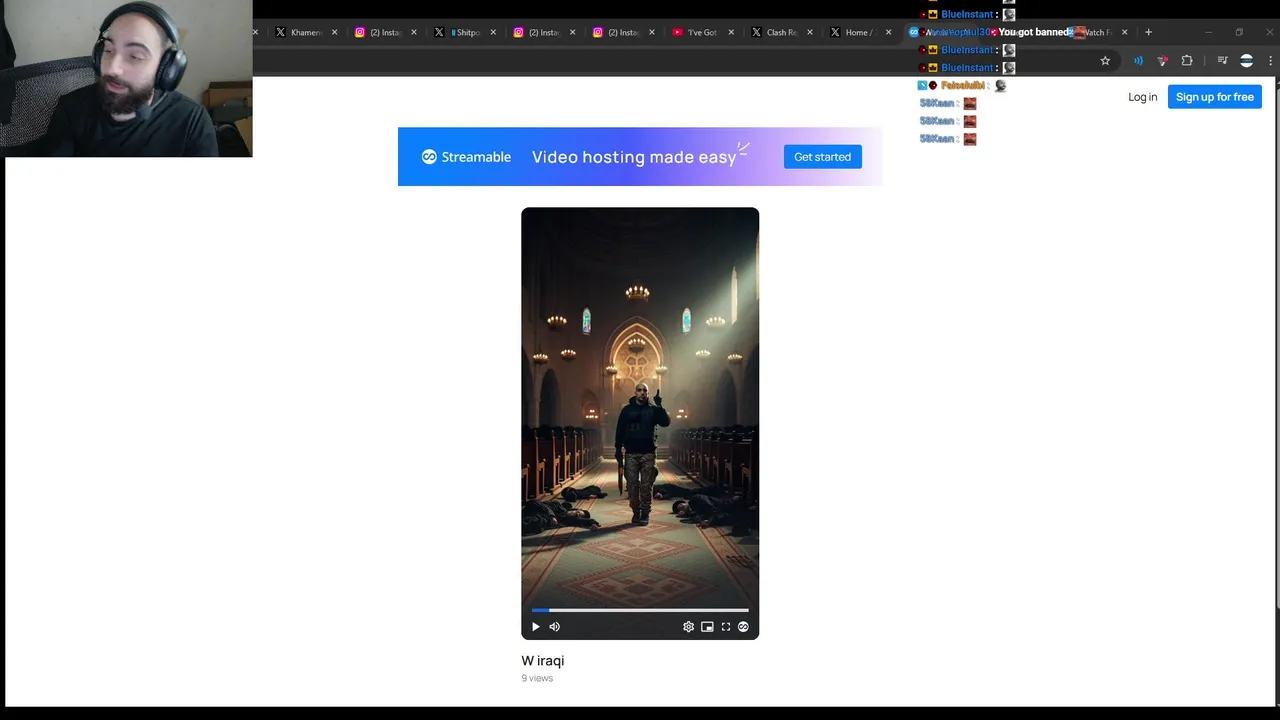The image size is (1280, 720).
Task: Open the browser profile avatar
Action: [1246, 61]
